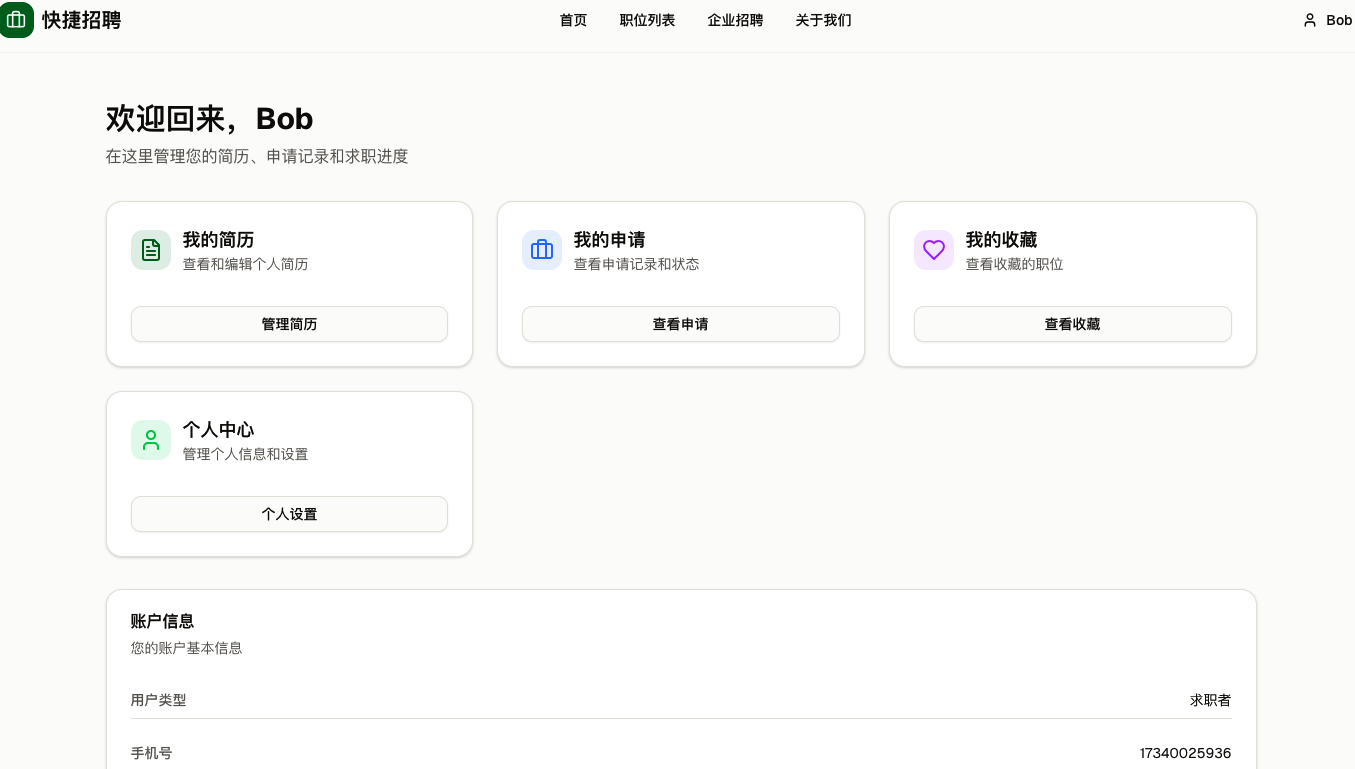Select the purple heart icon on 我的收藏 card
The width and height of the screenshot is (1355, 769).
(x=934, y=250)
